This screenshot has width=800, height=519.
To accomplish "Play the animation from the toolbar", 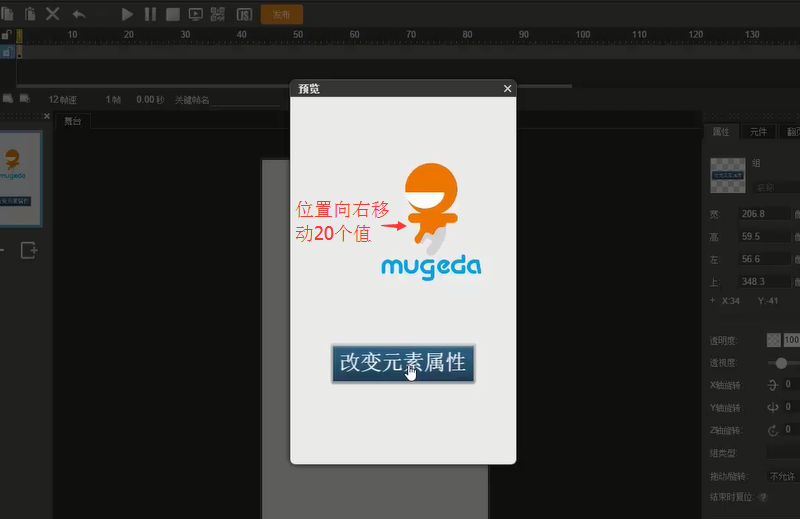I will click(127, 14).
